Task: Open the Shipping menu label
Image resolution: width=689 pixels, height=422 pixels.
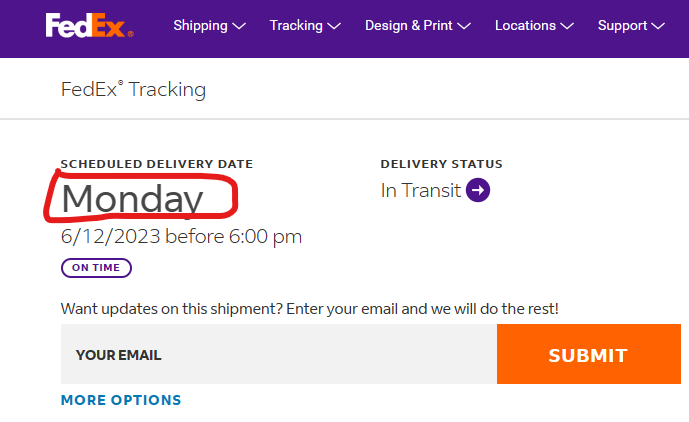Action: coord(200,26)
